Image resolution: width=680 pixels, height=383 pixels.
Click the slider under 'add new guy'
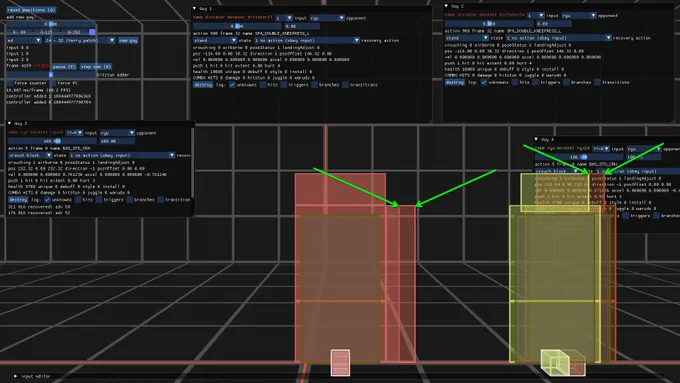51,24
